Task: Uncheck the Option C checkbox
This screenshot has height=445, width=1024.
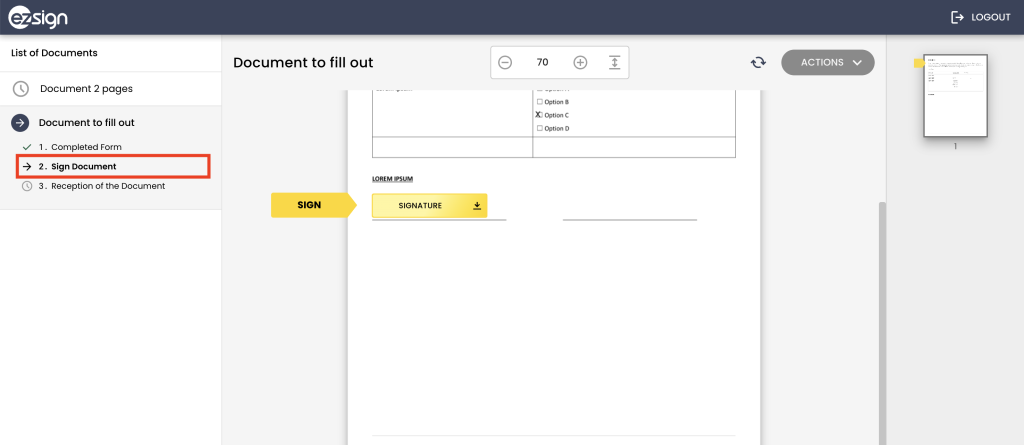Action: 540,115
